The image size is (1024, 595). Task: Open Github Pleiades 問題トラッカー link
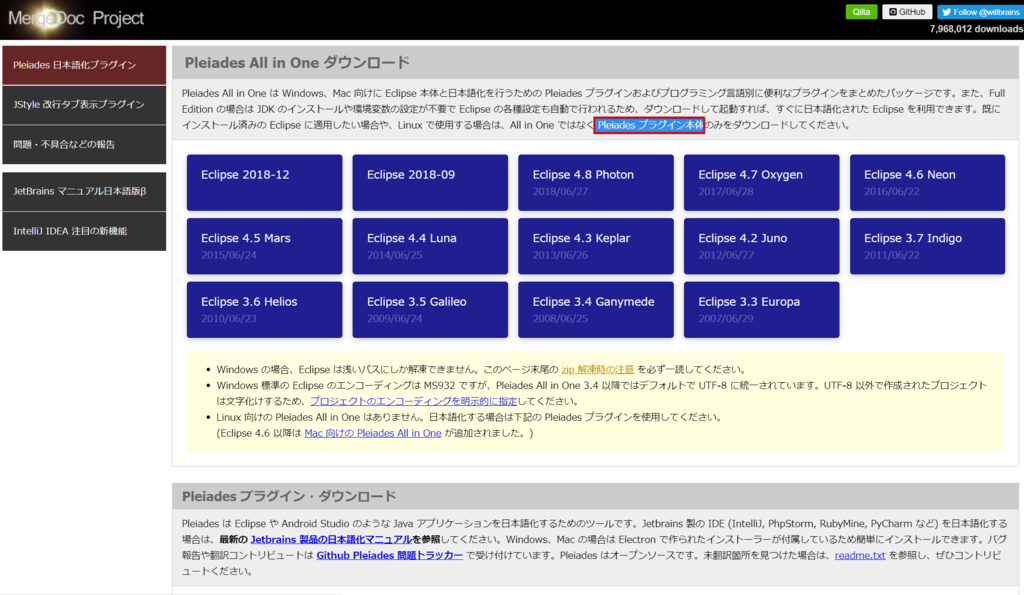390,555
